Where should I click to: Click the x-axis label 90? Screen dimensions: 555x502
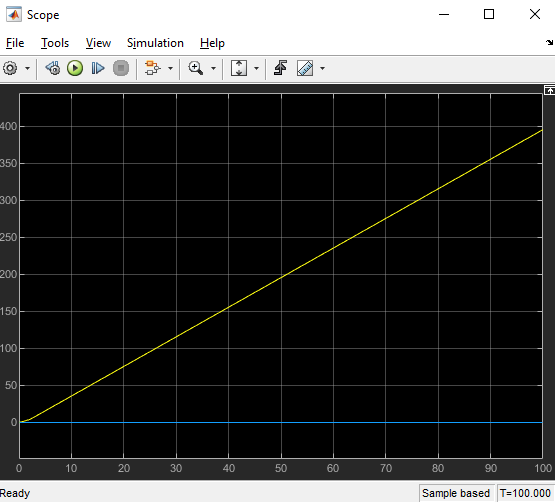[x=491, y=468]
